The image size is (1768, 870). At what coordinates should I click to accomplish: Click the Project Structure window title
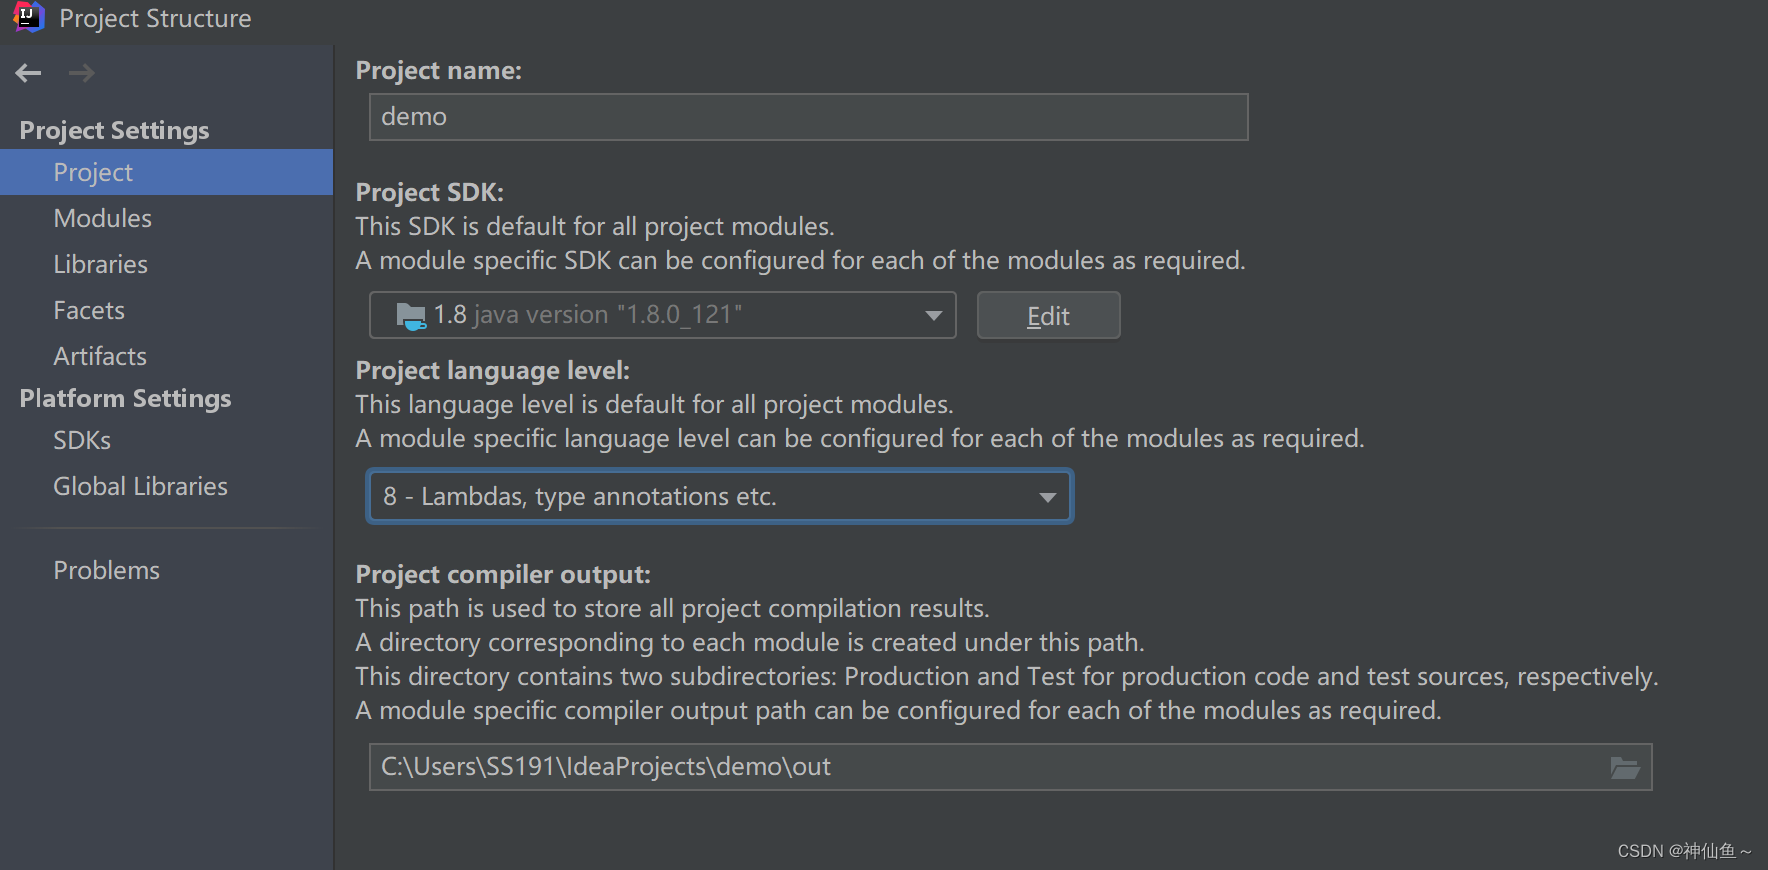155,19
